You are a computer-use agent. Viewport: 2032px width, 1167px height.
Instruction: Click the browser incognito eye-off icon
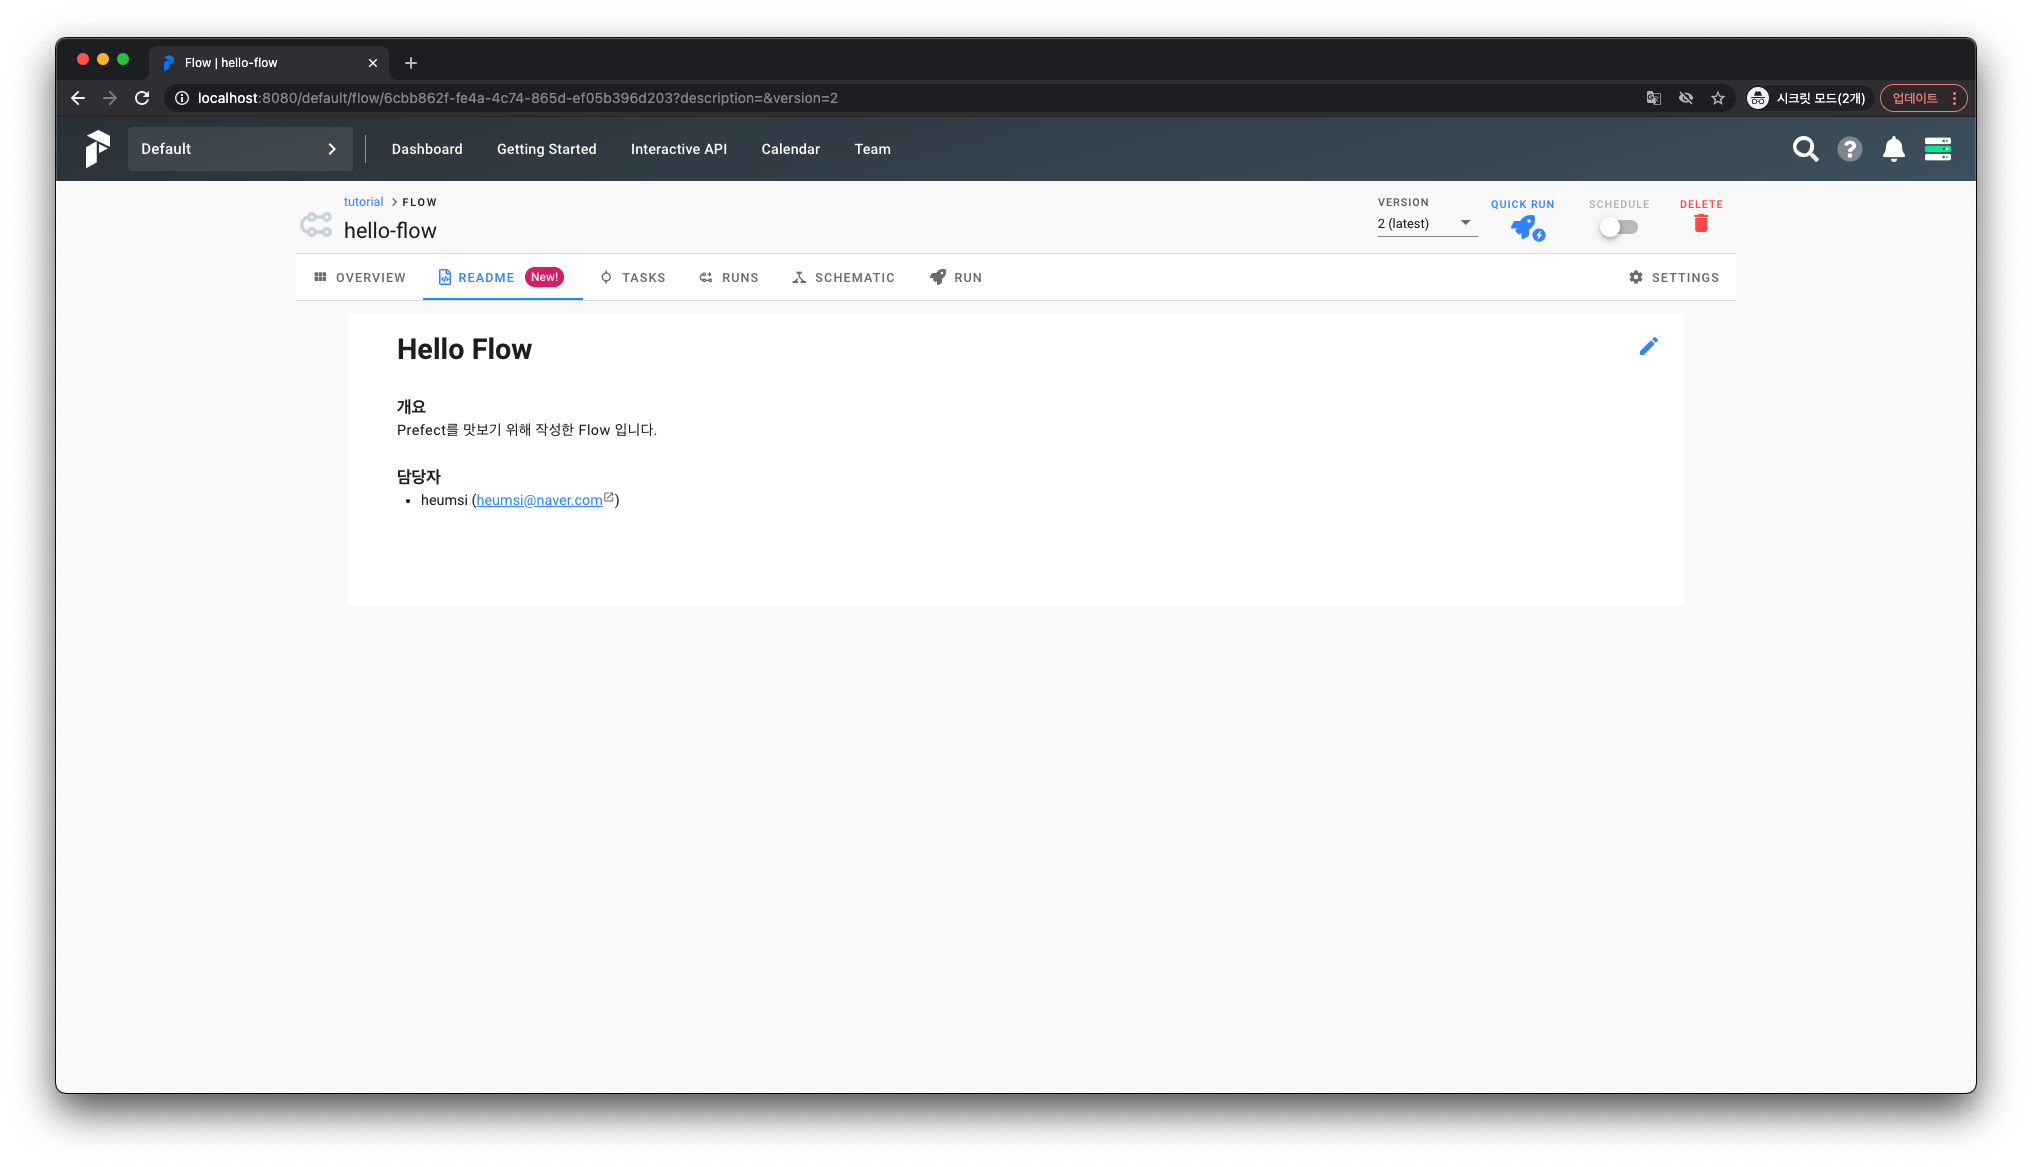pyautogui.click(x=1686, y=98)
